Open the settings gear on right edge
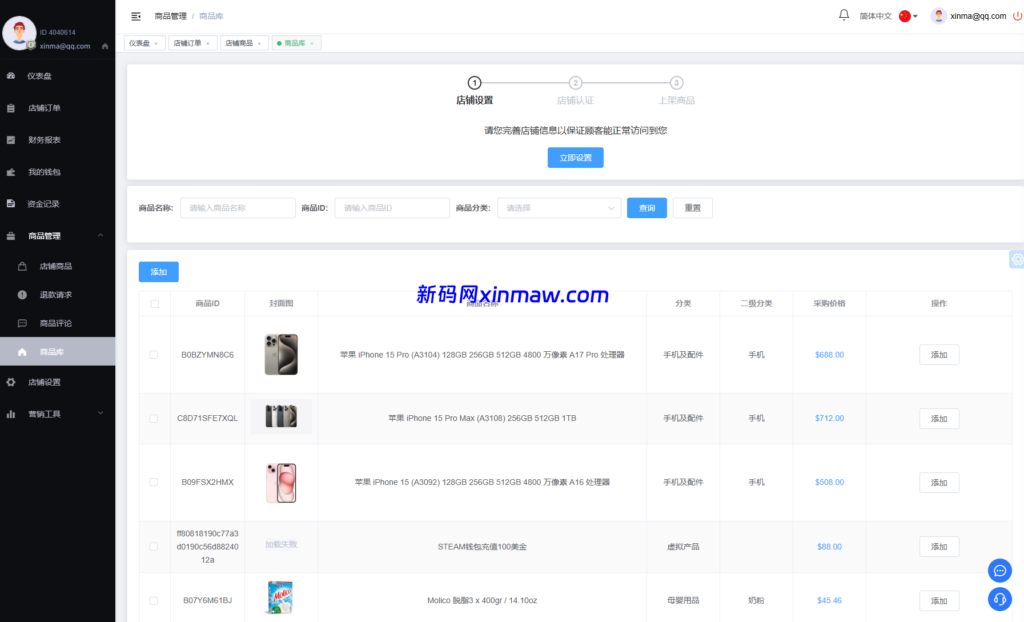Screen dimensions: 1024x622 click(x=1017, y=259)
